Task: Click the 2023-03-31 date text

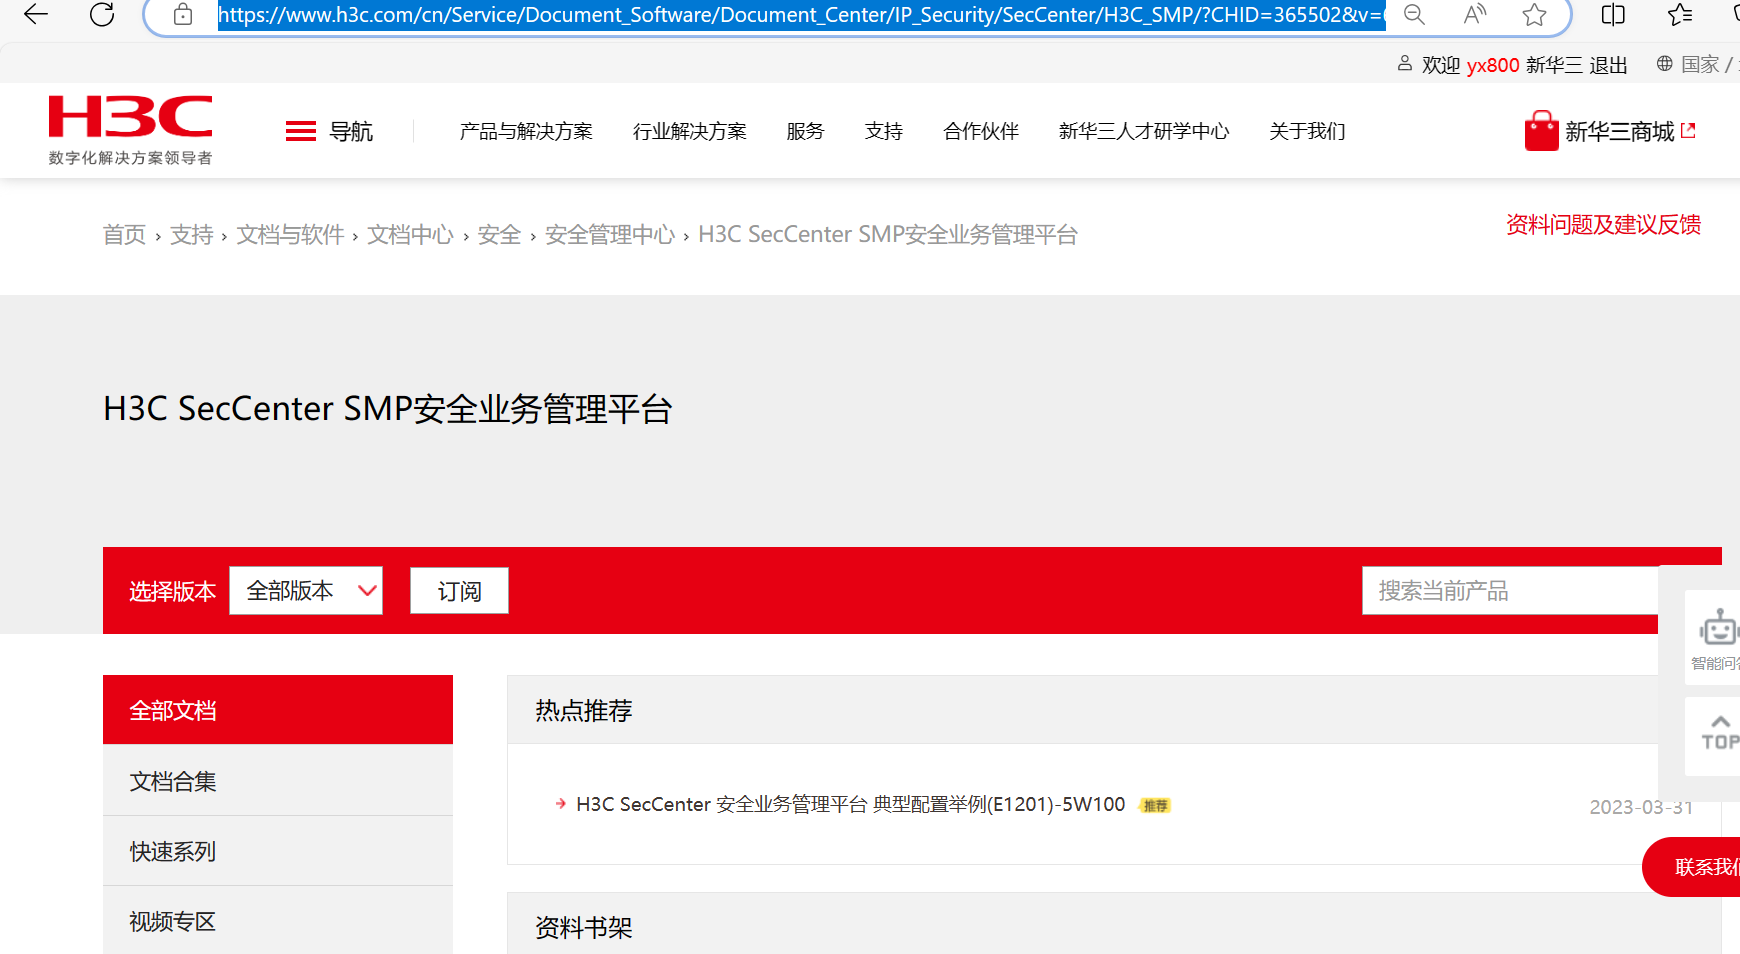Action: [1641, 807]
